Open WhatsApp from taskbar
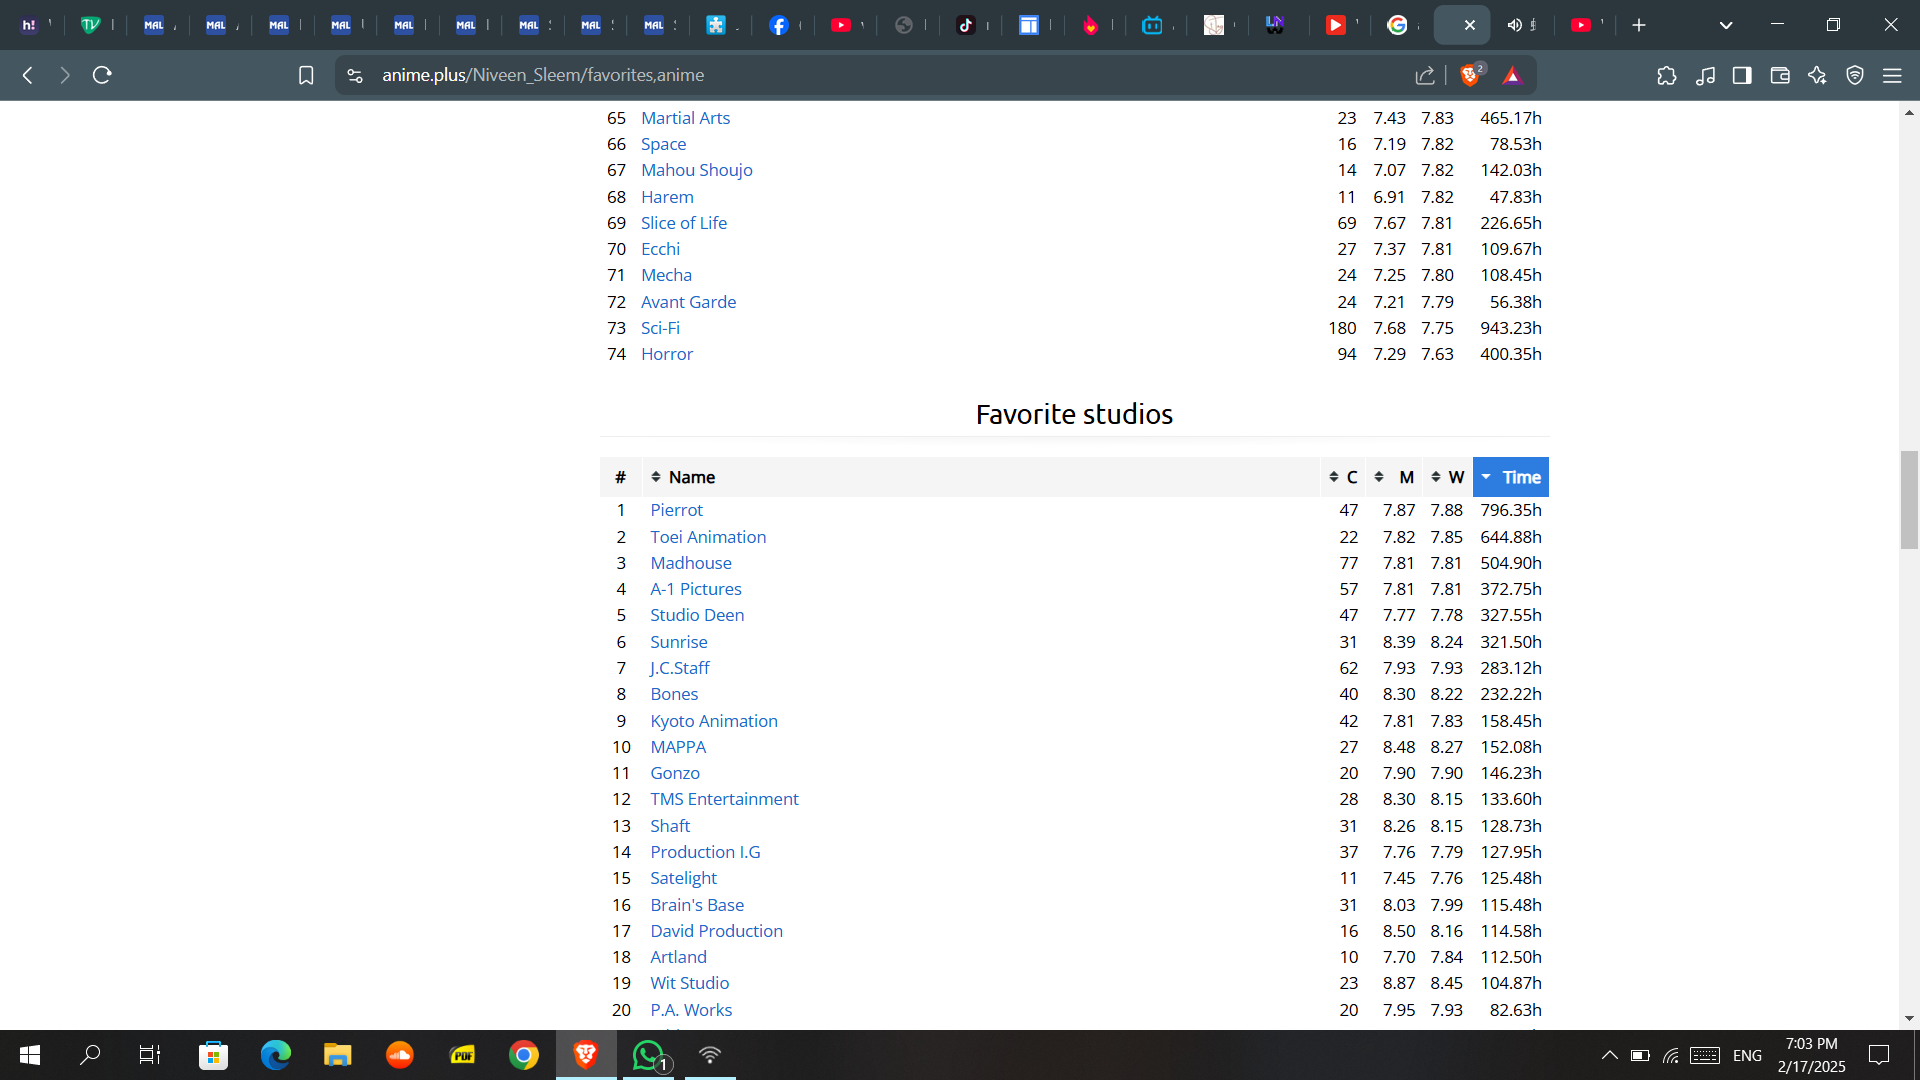Viewport: 1920px width, 1080px height. 649,1055
